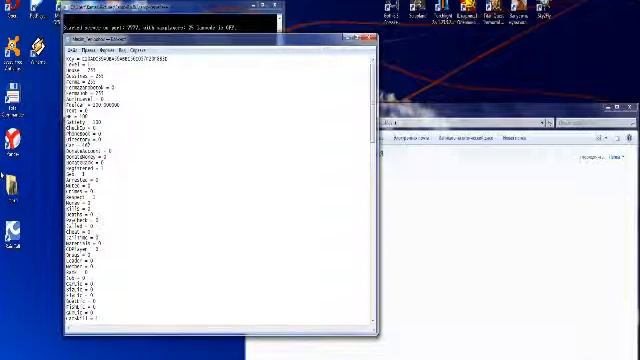Screen dimensions: 640x360
Task: Open the Правка menu in Notepad
Action: pos(88,50)
